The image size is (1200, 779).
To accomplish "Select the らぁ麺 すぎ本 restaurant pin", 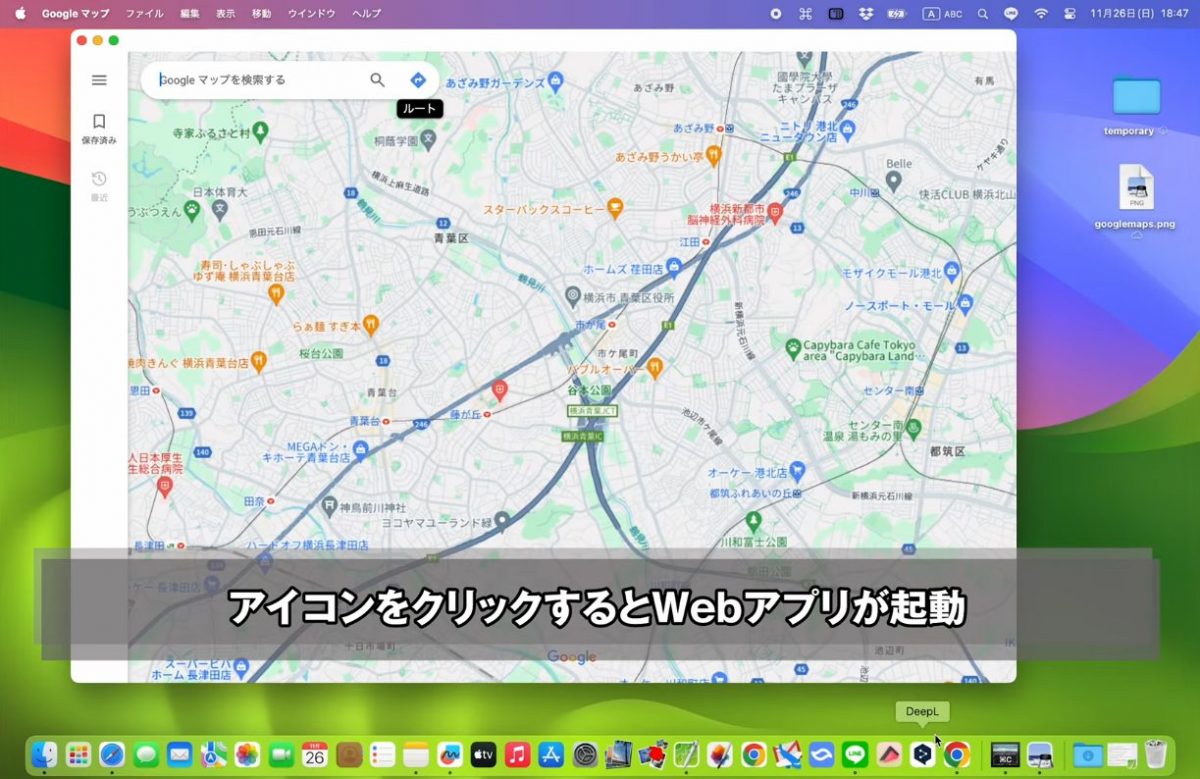I will coord(371,324).
